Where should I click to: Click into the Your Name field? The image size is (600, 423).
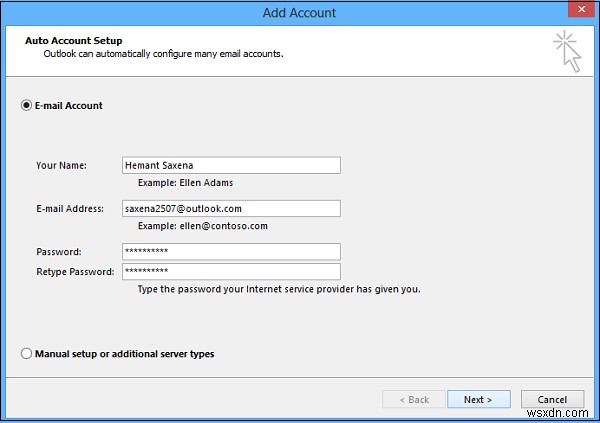(230, 165)
